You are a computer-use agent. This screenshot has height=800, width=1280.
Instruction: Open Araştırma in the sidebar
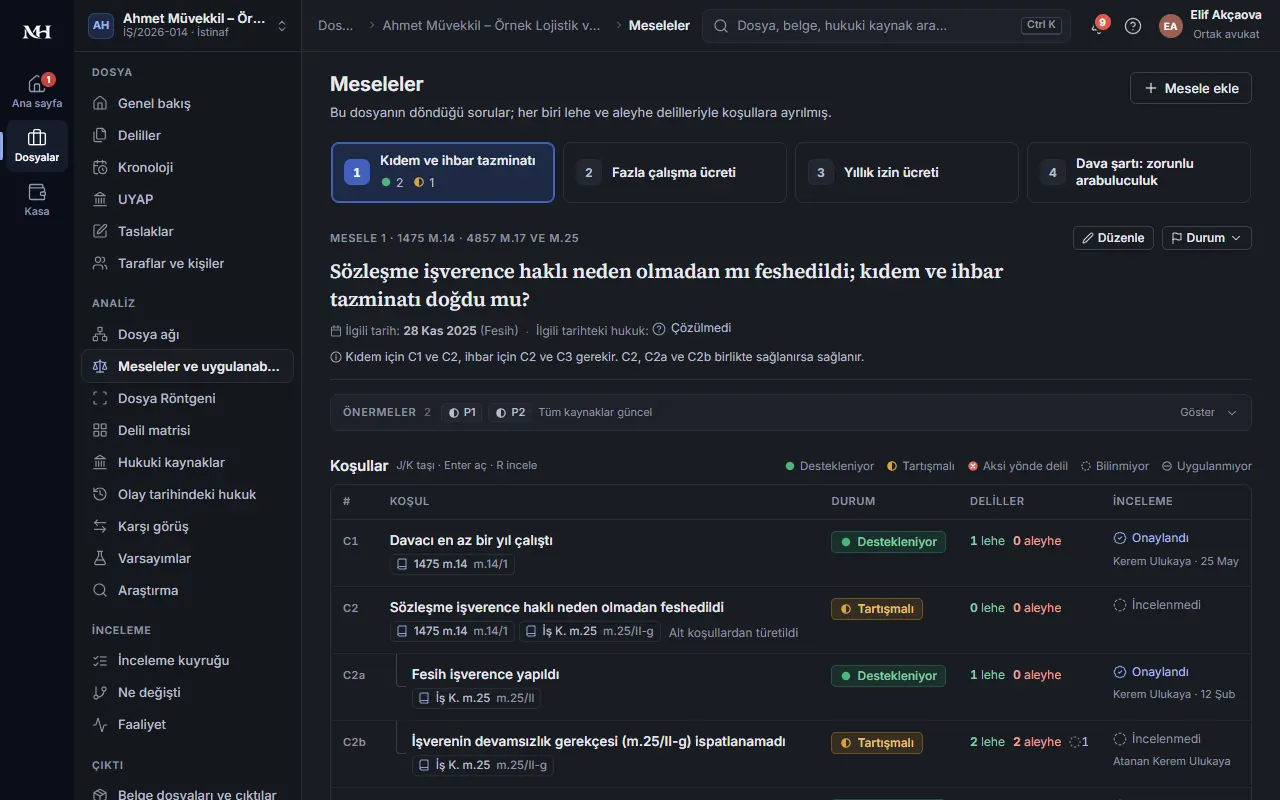187,590
